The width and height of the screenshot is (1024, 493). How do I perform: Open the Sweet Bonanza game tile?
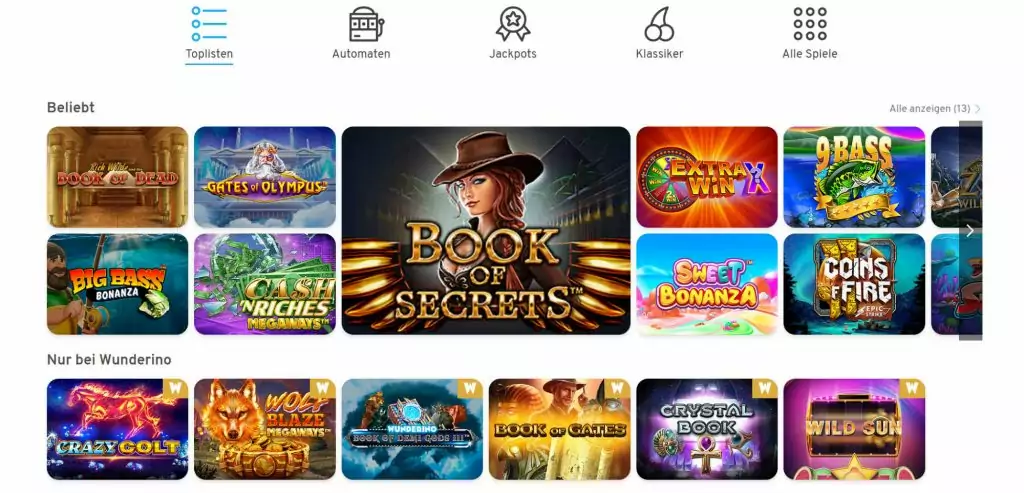coord(707,284)
